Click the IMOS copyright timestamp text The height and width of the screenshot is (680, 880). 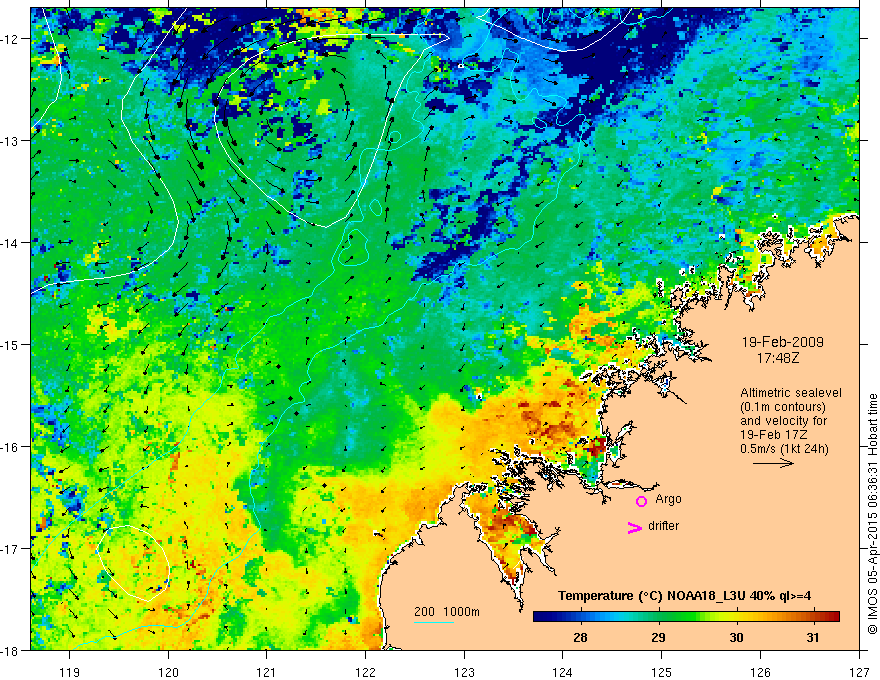coord(872,515)
